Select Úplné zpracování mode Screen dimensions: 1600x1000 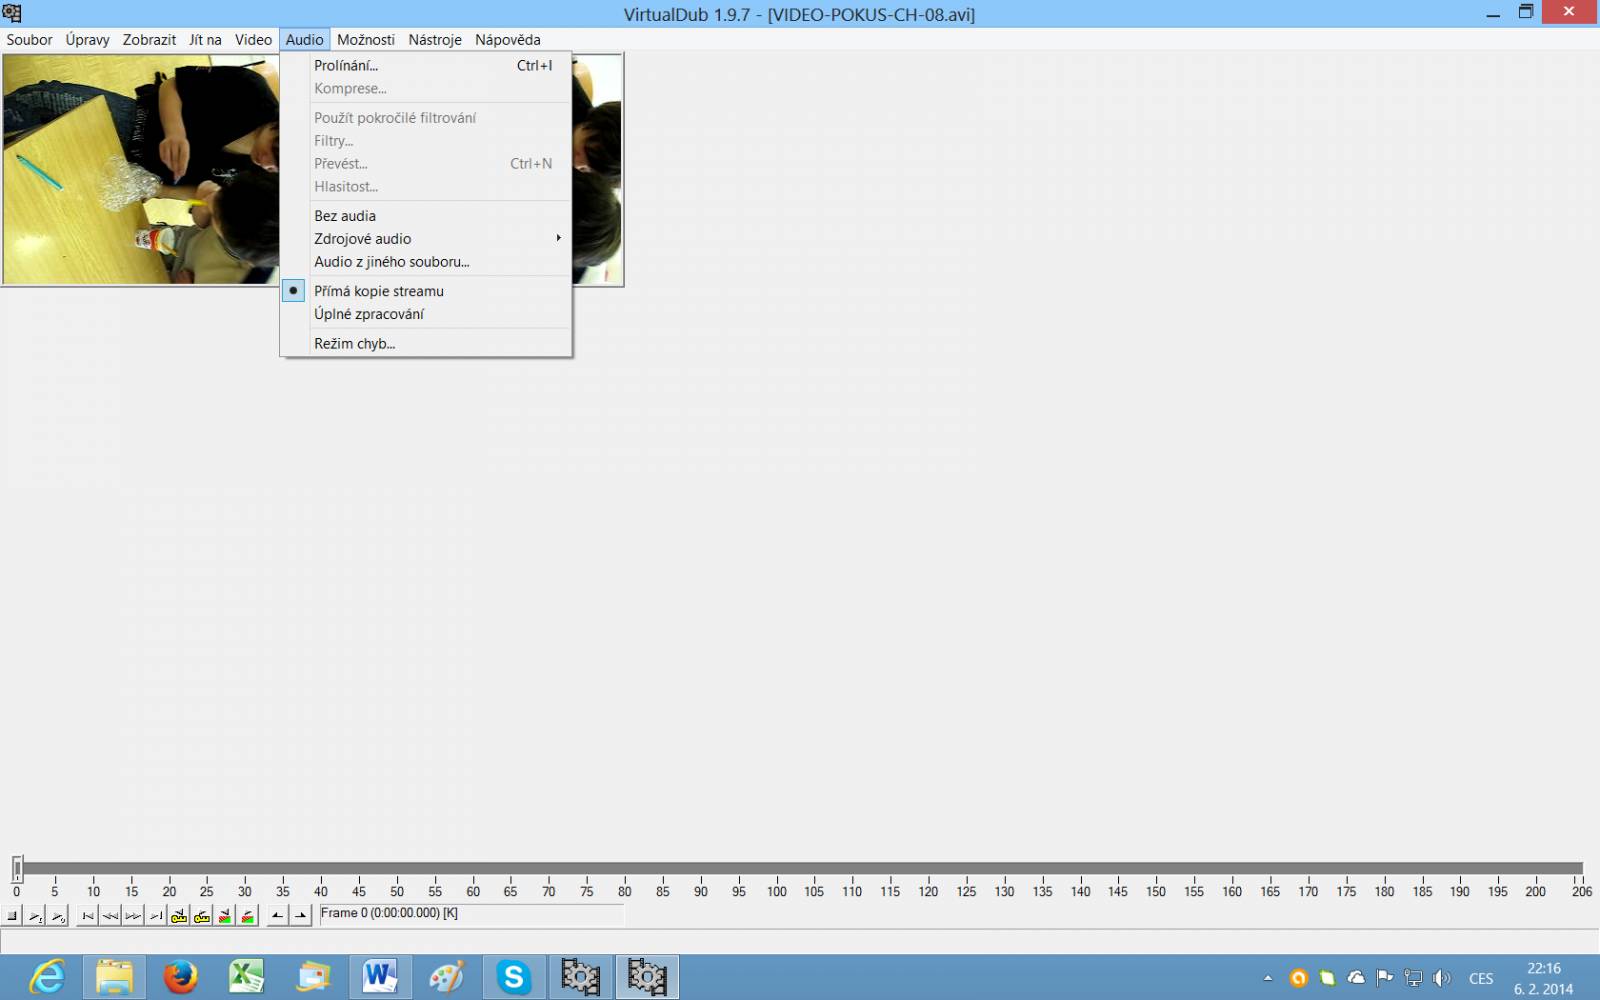[427, 313]
